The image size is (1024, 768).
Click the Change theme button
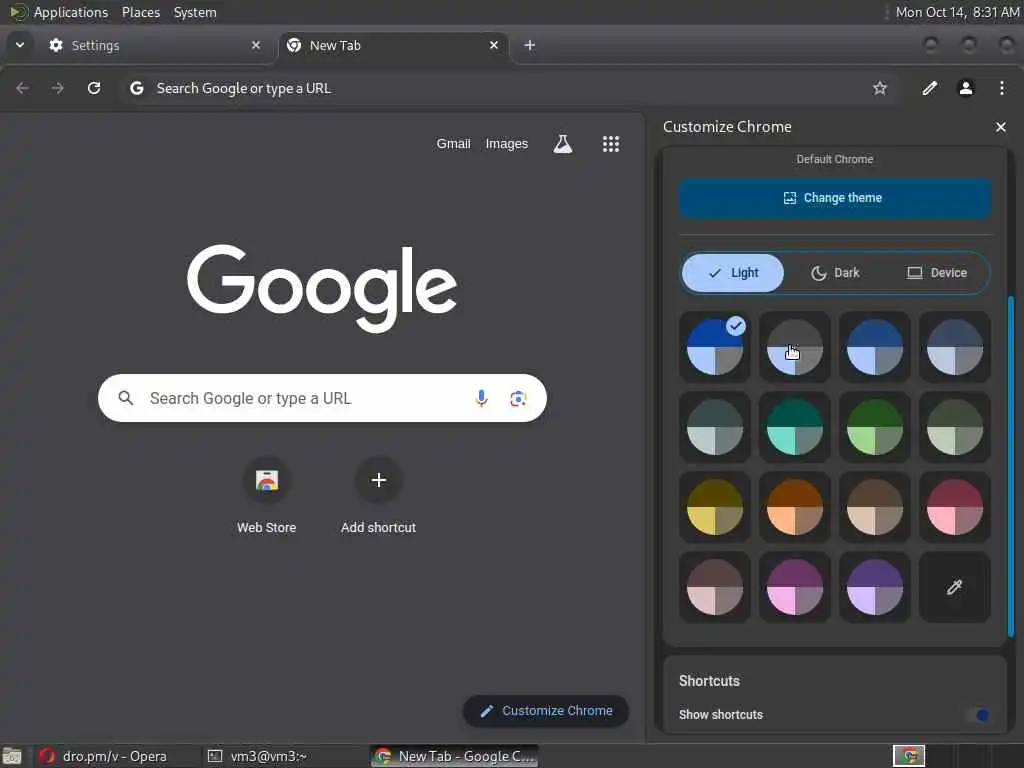pyautogui.click(x=835, y=198)
